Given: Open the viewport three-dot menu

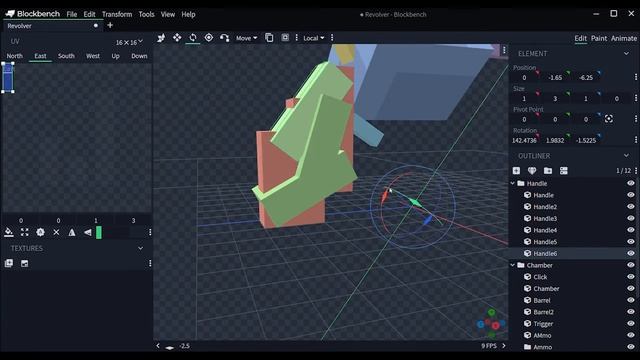Looking at the screenshot, I should point(504,50).
